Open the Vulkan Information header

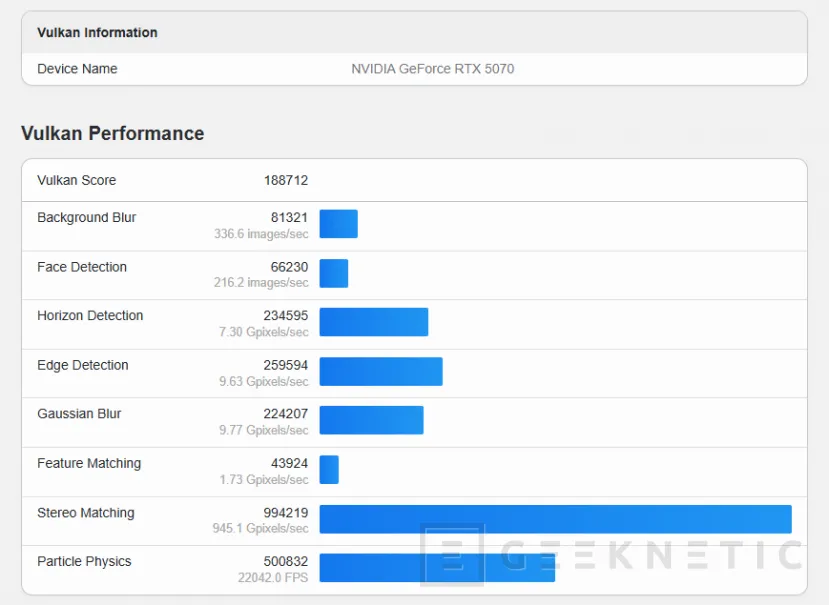[x=96, y=32]
